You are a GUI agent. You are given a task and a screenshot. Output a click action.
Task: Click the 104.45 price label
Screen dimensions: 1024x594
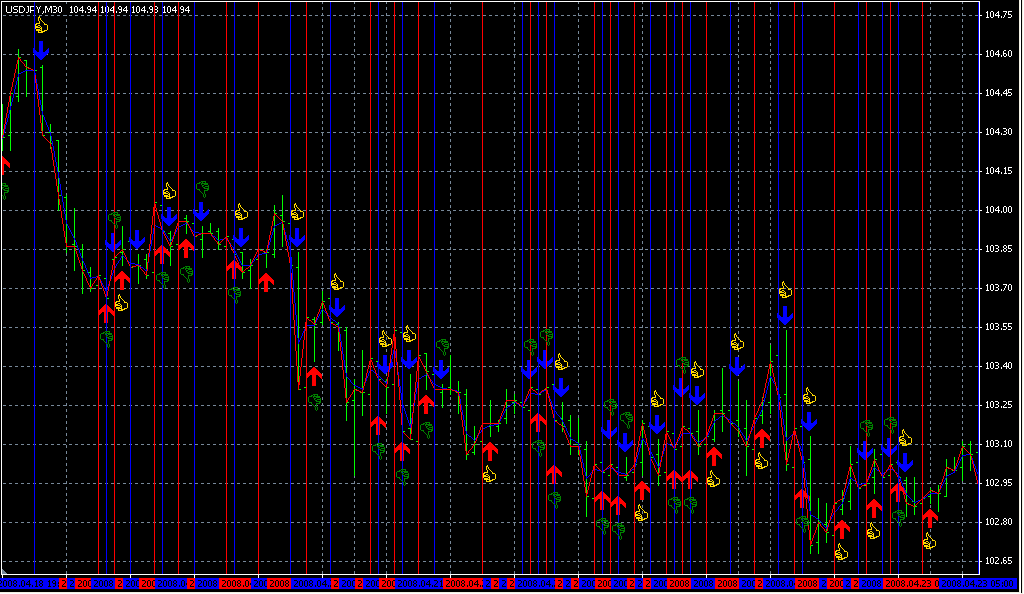(999, 93)
